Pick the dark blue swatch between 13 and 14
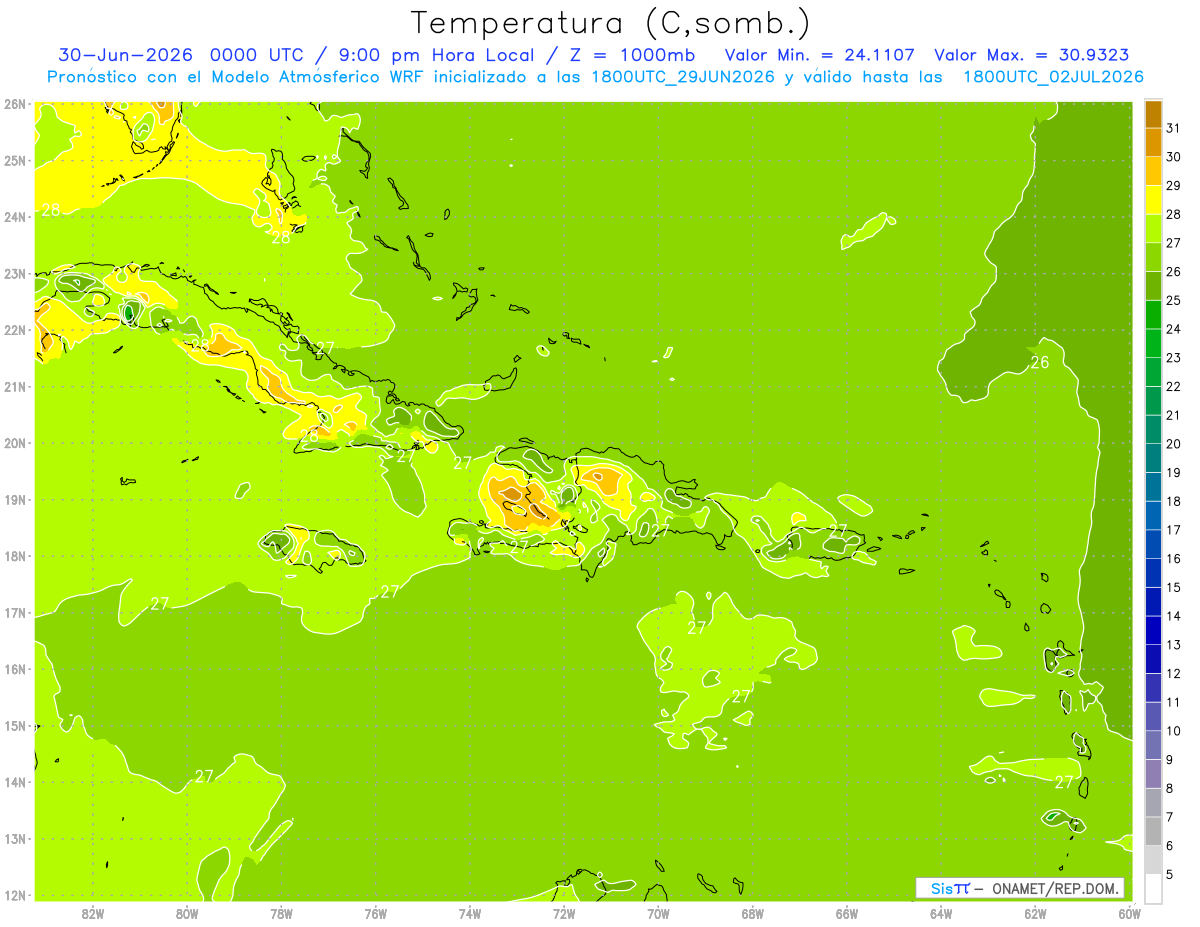 click(1153, 630)
